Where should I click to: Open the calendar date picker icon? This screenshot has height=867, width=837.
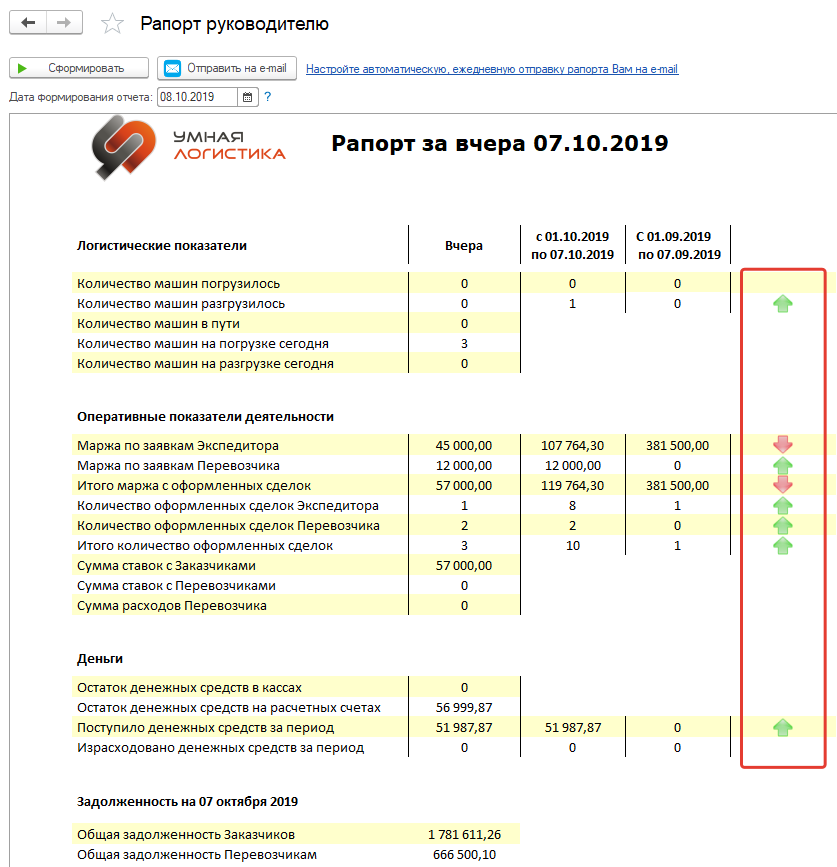248,97
